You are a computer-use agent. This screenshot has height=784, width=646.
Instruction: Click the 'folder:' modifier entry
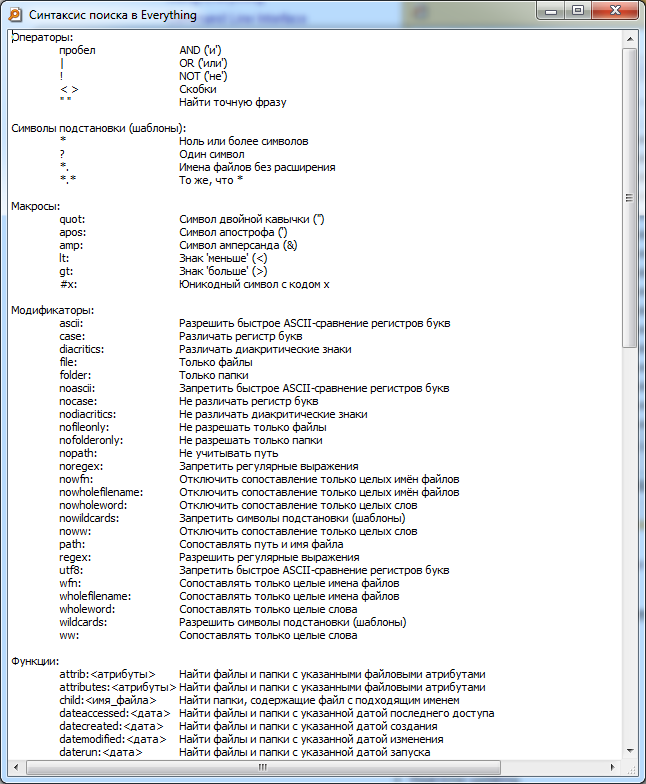[x=75, y=376]
